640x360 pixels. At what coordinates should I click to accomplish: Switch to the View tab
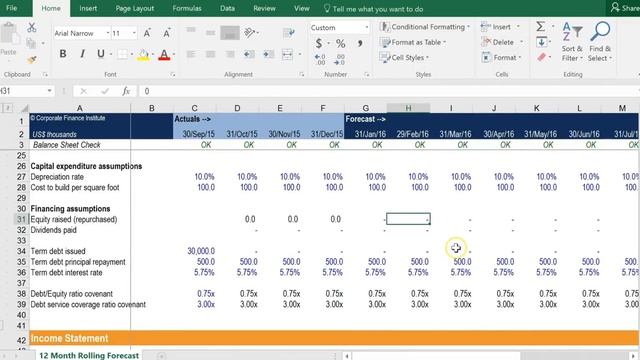click(302, 8)
